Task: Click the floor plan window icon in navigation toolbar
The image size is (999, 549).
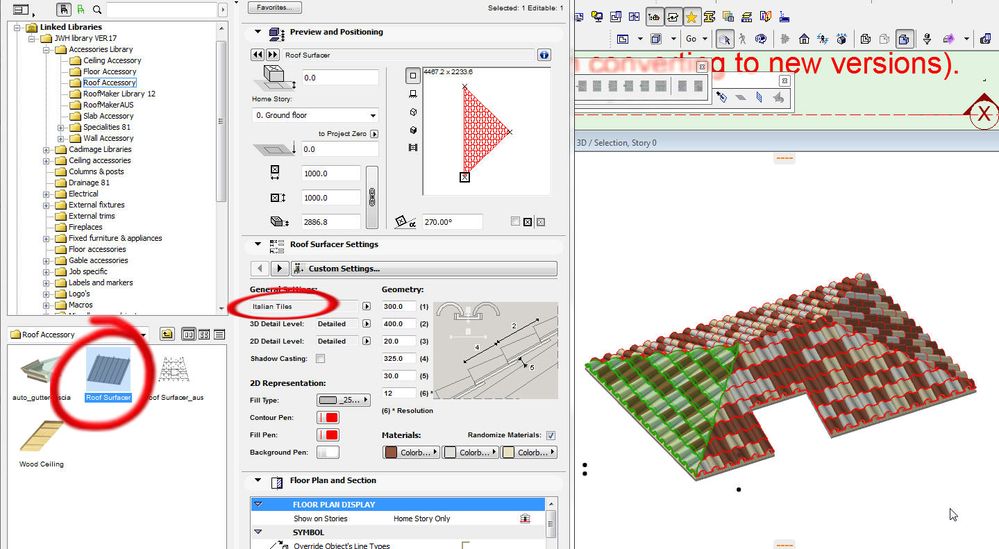Action: (622, 39)
